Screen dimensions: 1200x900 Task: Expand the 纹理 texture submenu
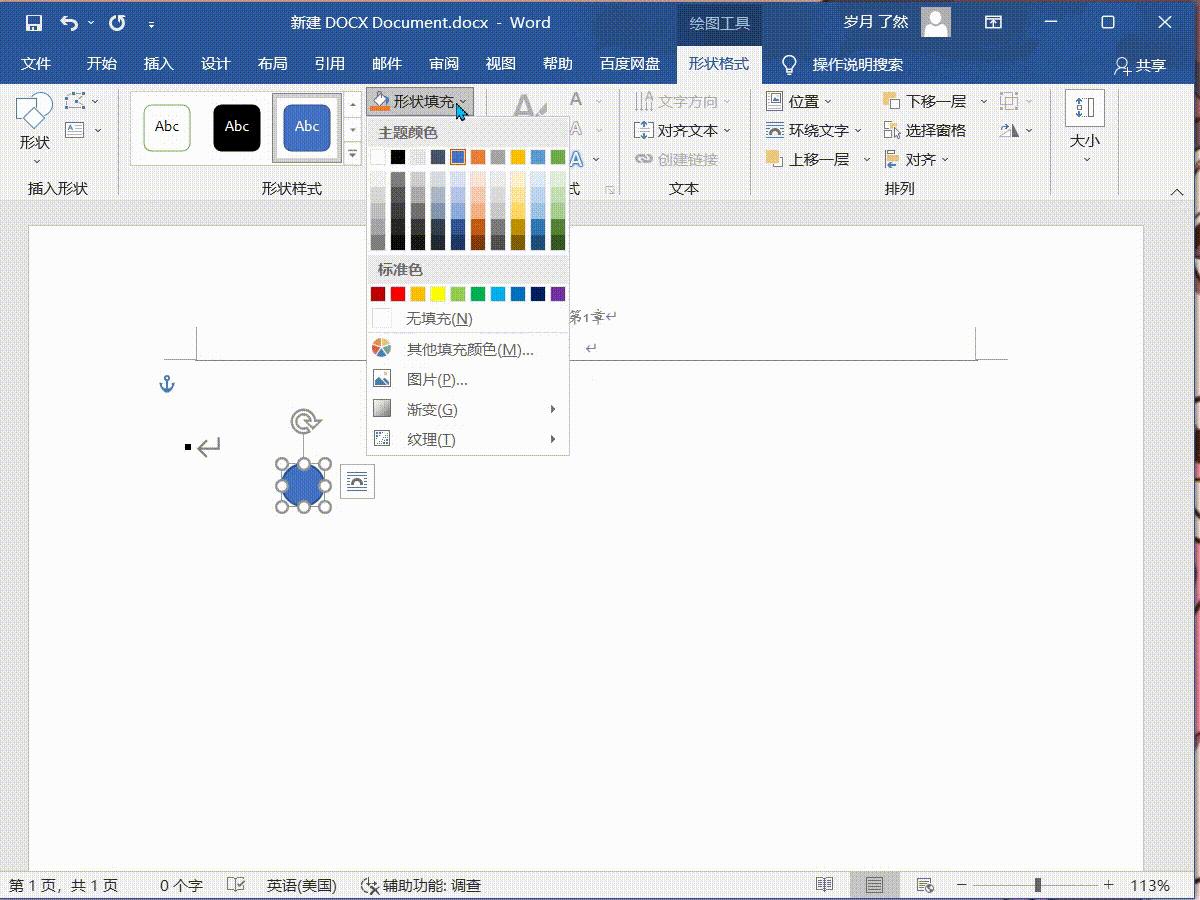pyautogui.click(x=432, y=438)
